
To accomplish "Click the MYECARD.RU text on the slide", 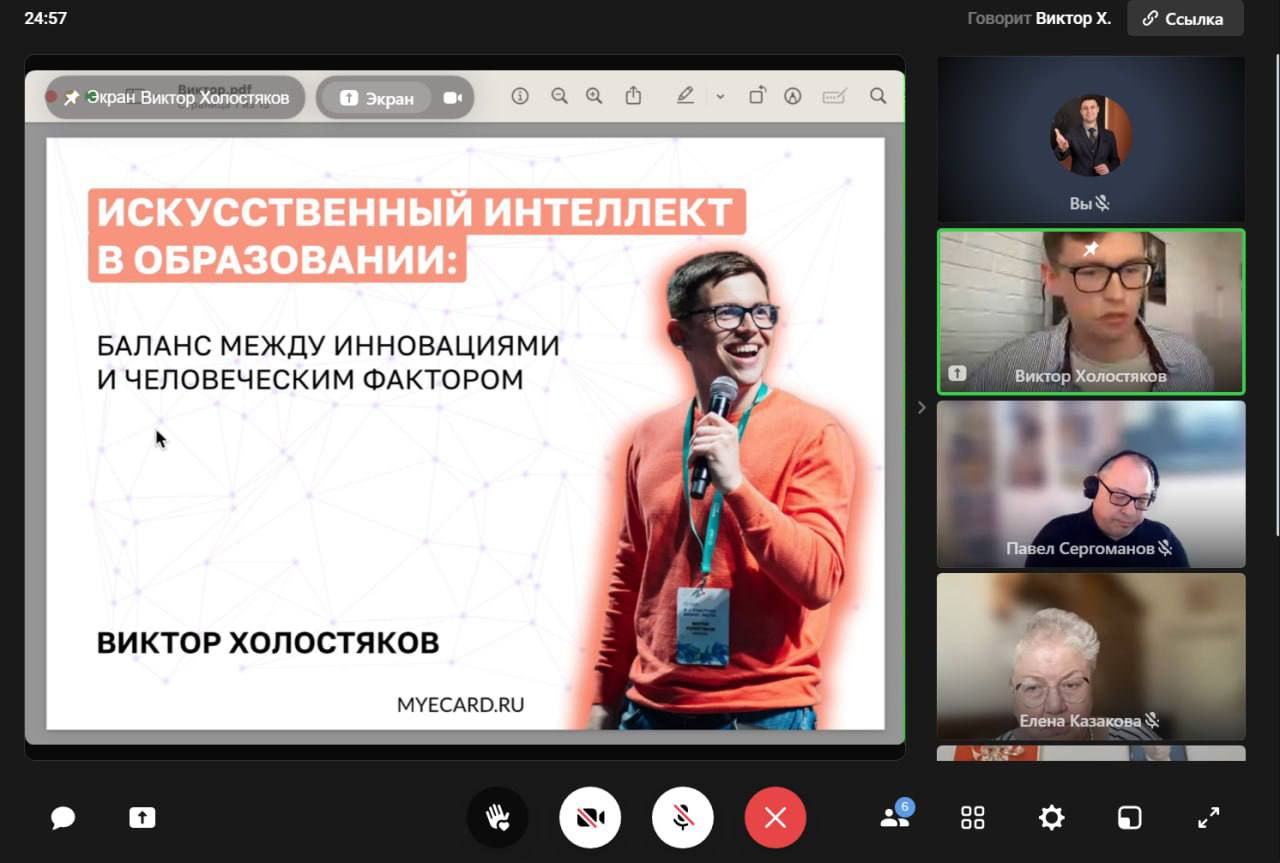I will tap(460, 704).
